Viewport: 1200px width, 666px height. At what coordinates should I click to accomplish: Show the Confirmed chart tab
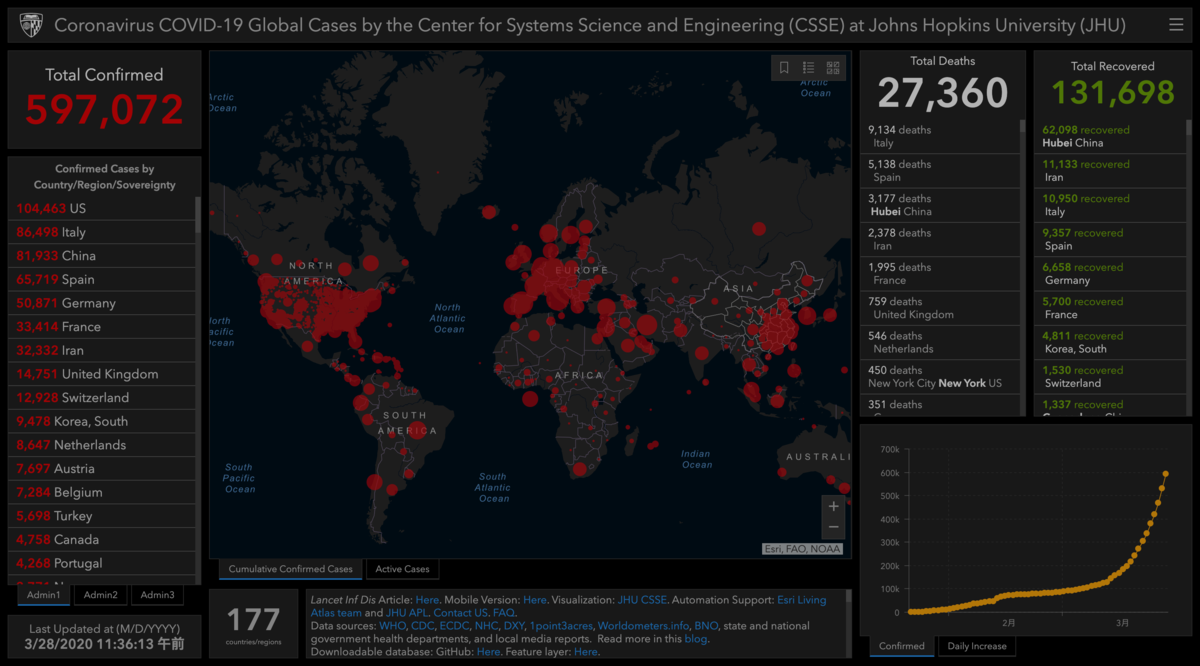pyautogui.click(x=902, y=646)
